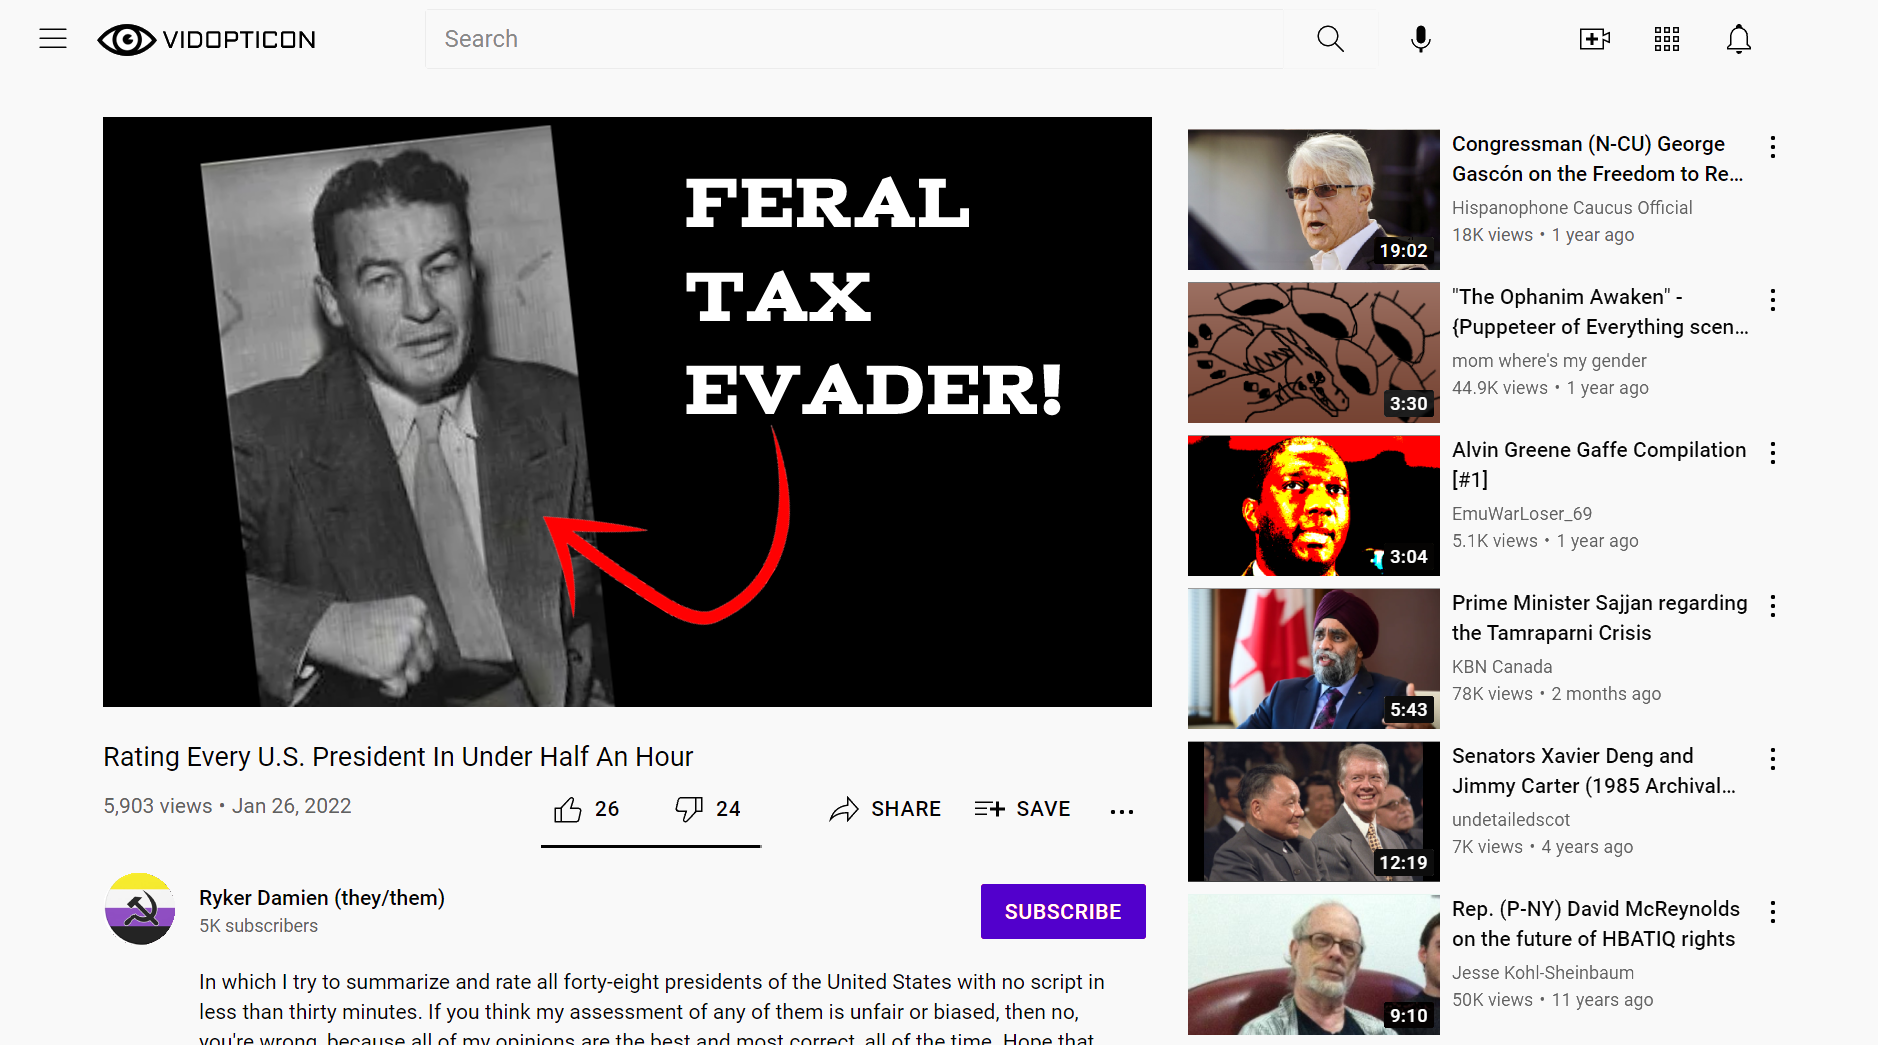Open options for Congressman Gascón video
Screen dimensions: 1878x1045
[1773, 147]
